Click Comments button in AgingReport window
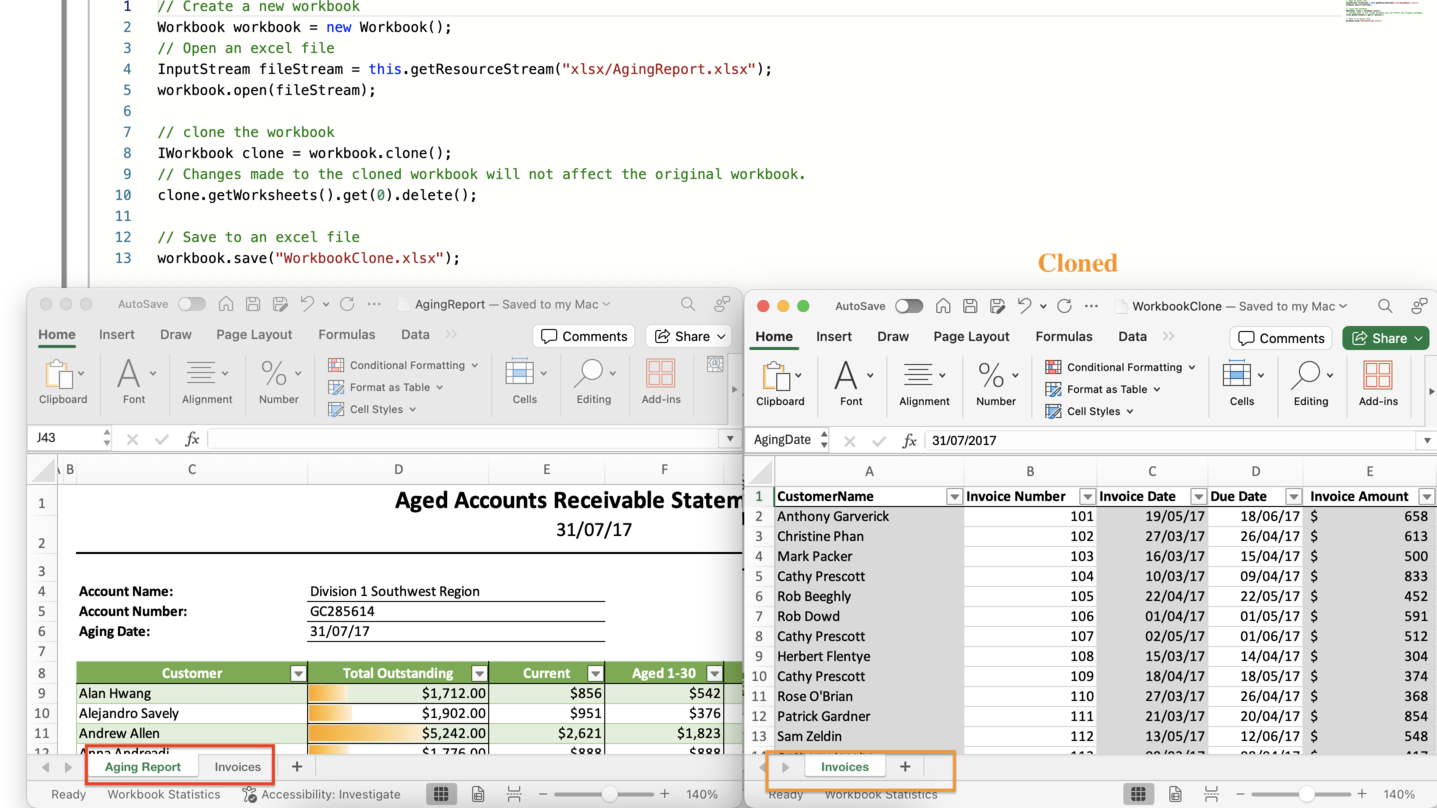This screenshot has height=808, width=1437. pyautogui.click(x=585, y=336)
